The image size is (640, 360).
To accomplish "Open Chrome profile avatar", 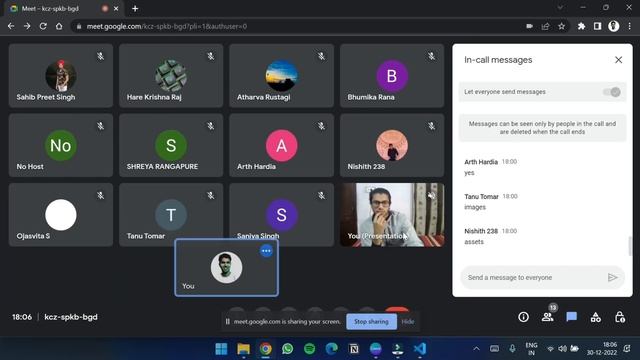I will (x=613, y=26).
